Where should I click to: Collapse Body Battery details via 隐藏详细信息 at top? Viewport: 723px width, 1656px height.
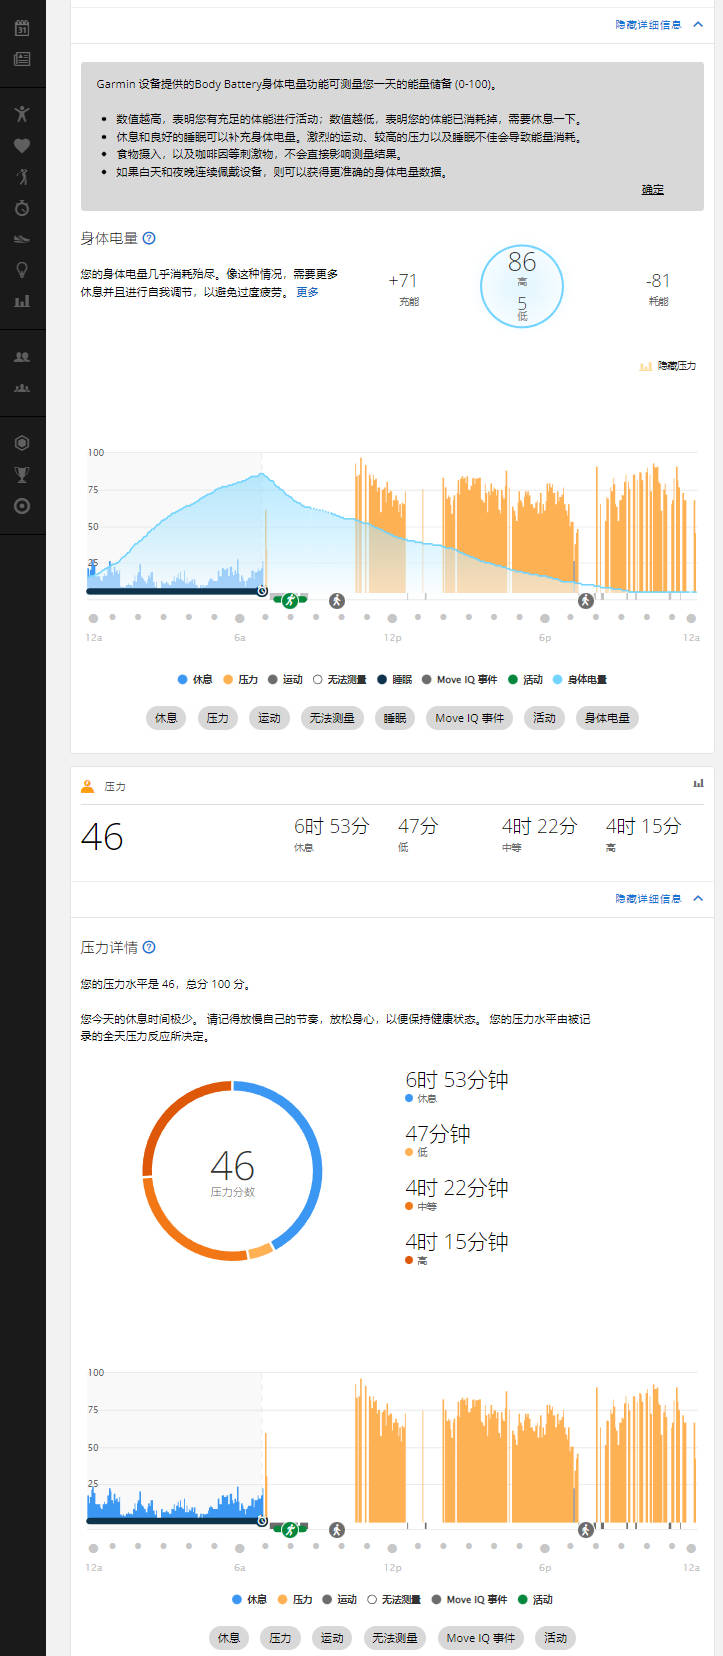(x=658, y=25)
